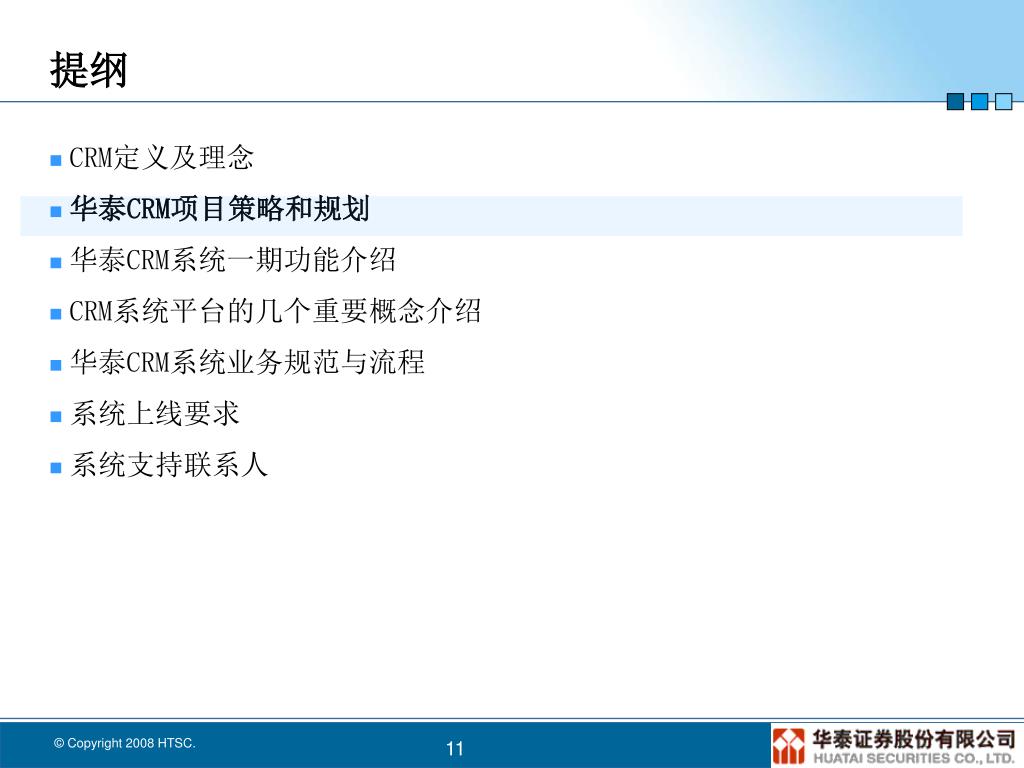Click the line 系统上线要求
Image resolution: width=1024 pixels, height=768 pixels.
pyautogui.click(x=155, y=414)
